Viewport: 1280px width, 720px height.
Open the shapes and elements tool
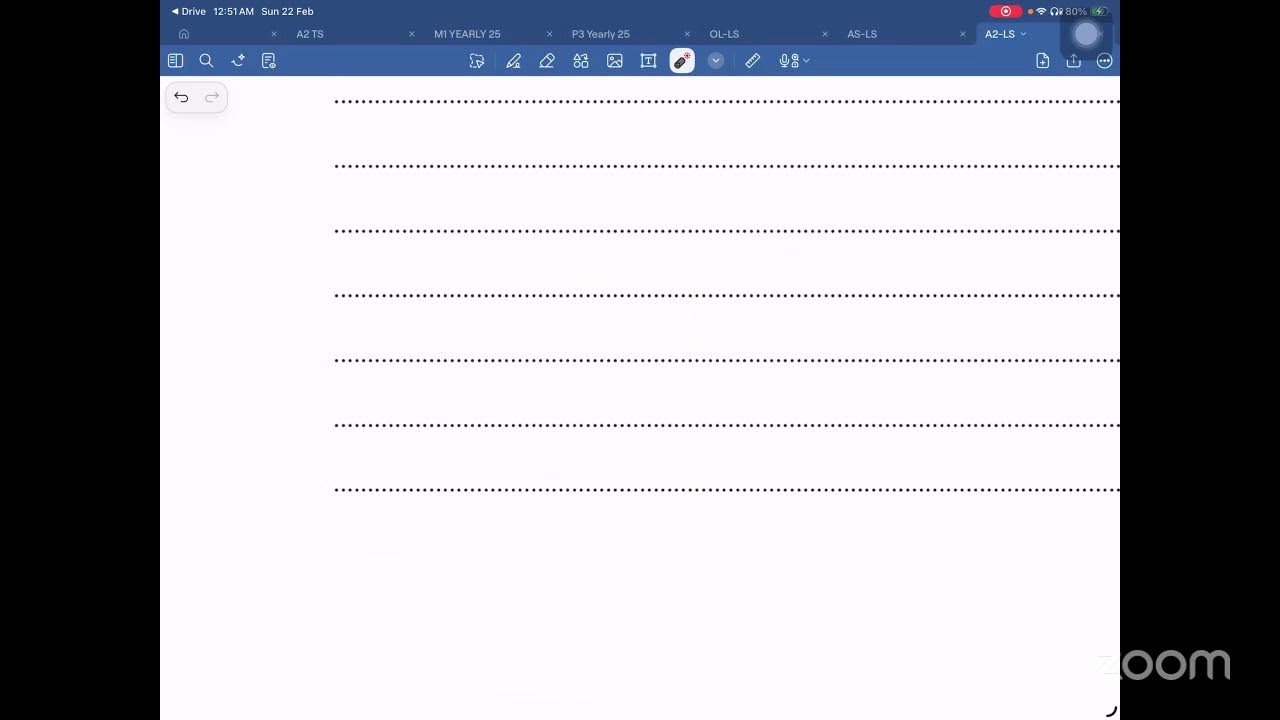point(581,61)
